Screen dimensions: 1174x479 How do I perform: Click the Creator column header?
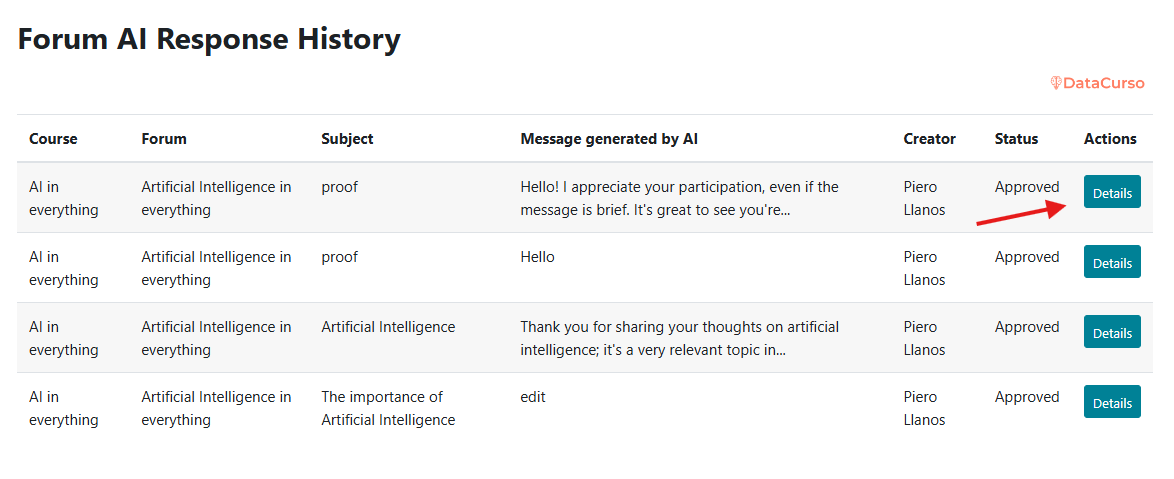coord(930,139)
